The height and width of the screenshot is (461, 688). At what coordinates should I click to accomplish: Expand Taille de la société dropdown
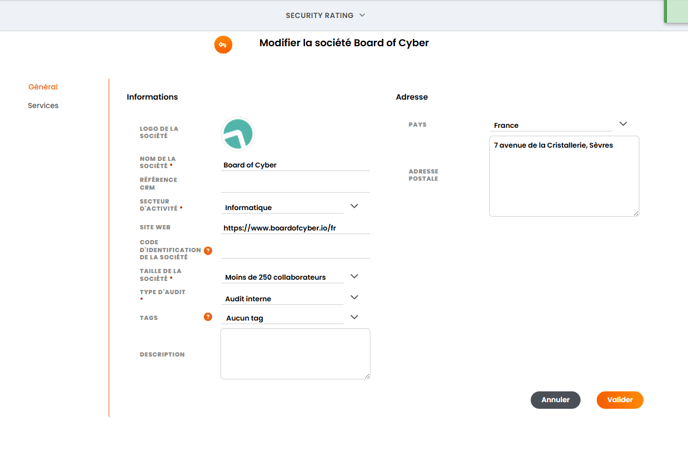[x=354, y=277]
